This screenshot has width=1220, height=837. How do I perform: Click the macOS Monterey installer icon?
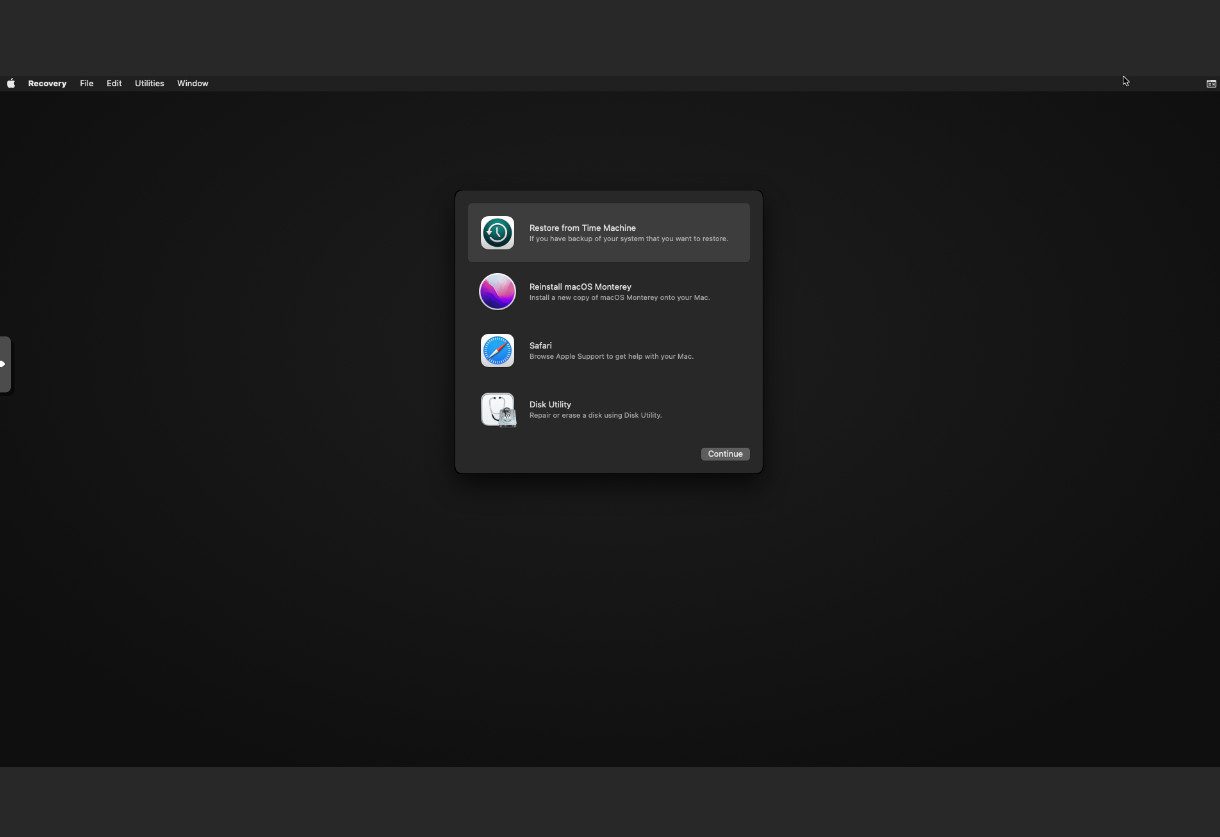(x=497, y=292)
